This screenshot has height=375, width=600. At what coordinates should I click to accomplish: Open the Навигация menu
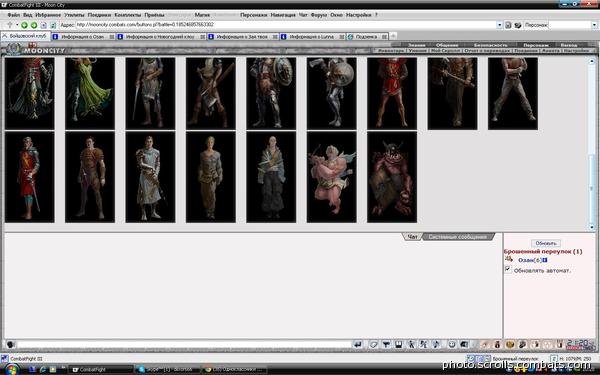click(x=283, y=15)
